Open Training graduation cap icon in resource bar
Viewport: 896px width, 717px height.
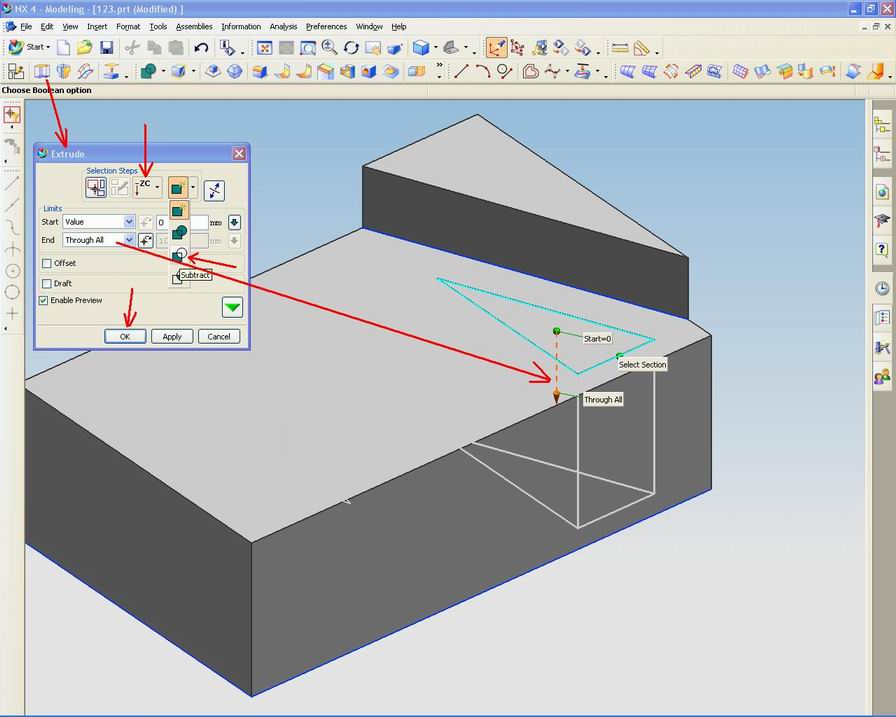point(882,220)
